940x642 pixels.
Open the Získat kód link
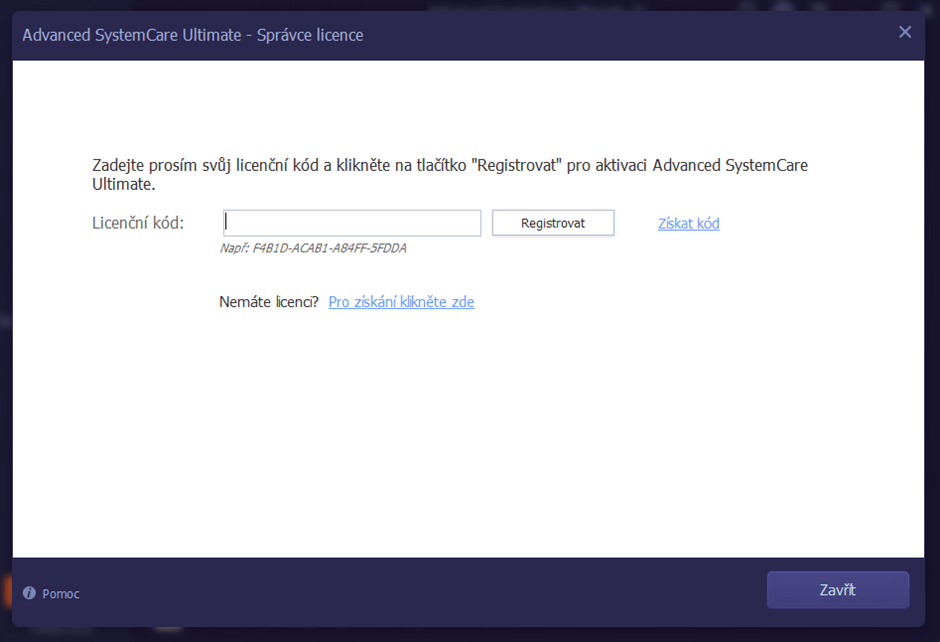(x=688, y=223)
